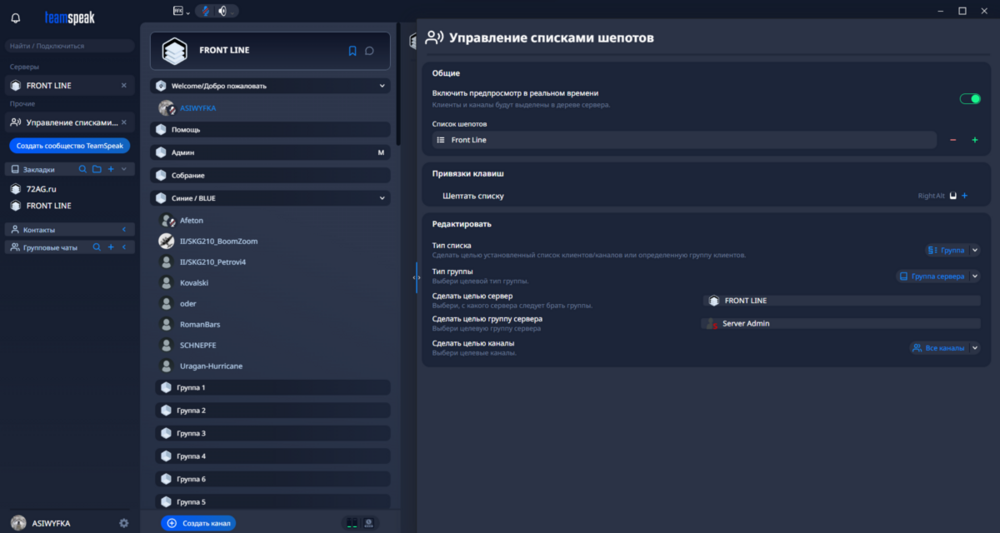Bookmark the FRONT LINE server
The height and width of the screenshot is (533, 1000).
click(x=352, y=51)
